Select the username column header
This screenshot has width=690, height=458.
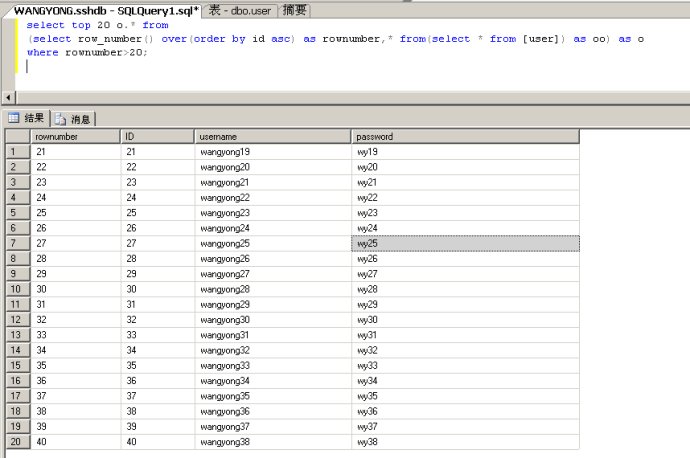tap(273, 136)
